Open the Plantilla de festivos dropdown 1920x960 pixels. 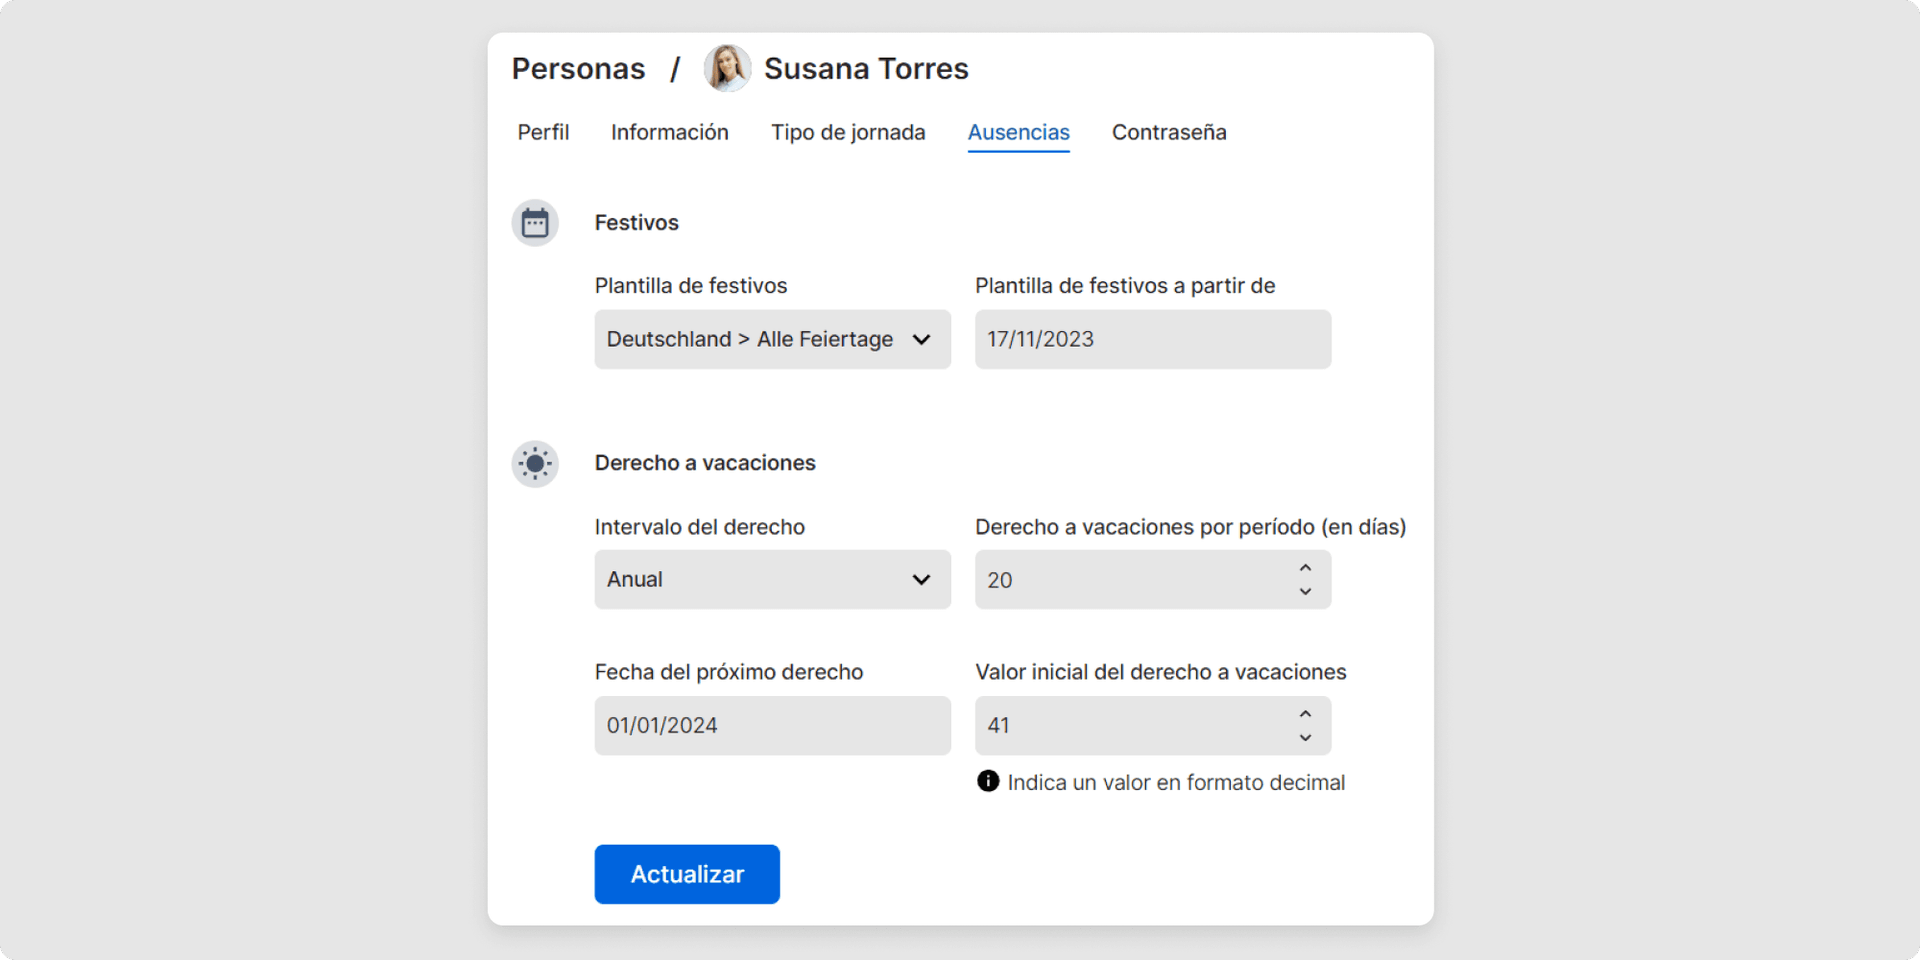[772, 339]
